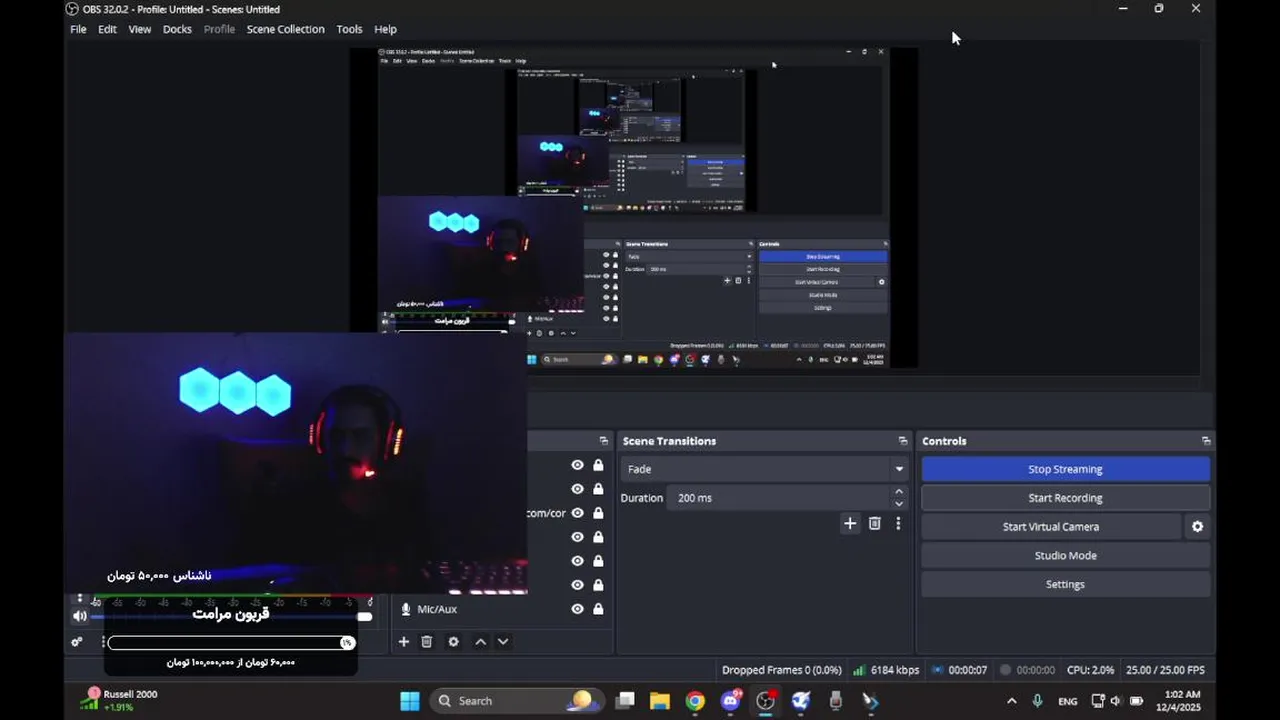Toggle the lock on the topmost source row
This screenshot has height=720, width=1280.
[598, 465]
